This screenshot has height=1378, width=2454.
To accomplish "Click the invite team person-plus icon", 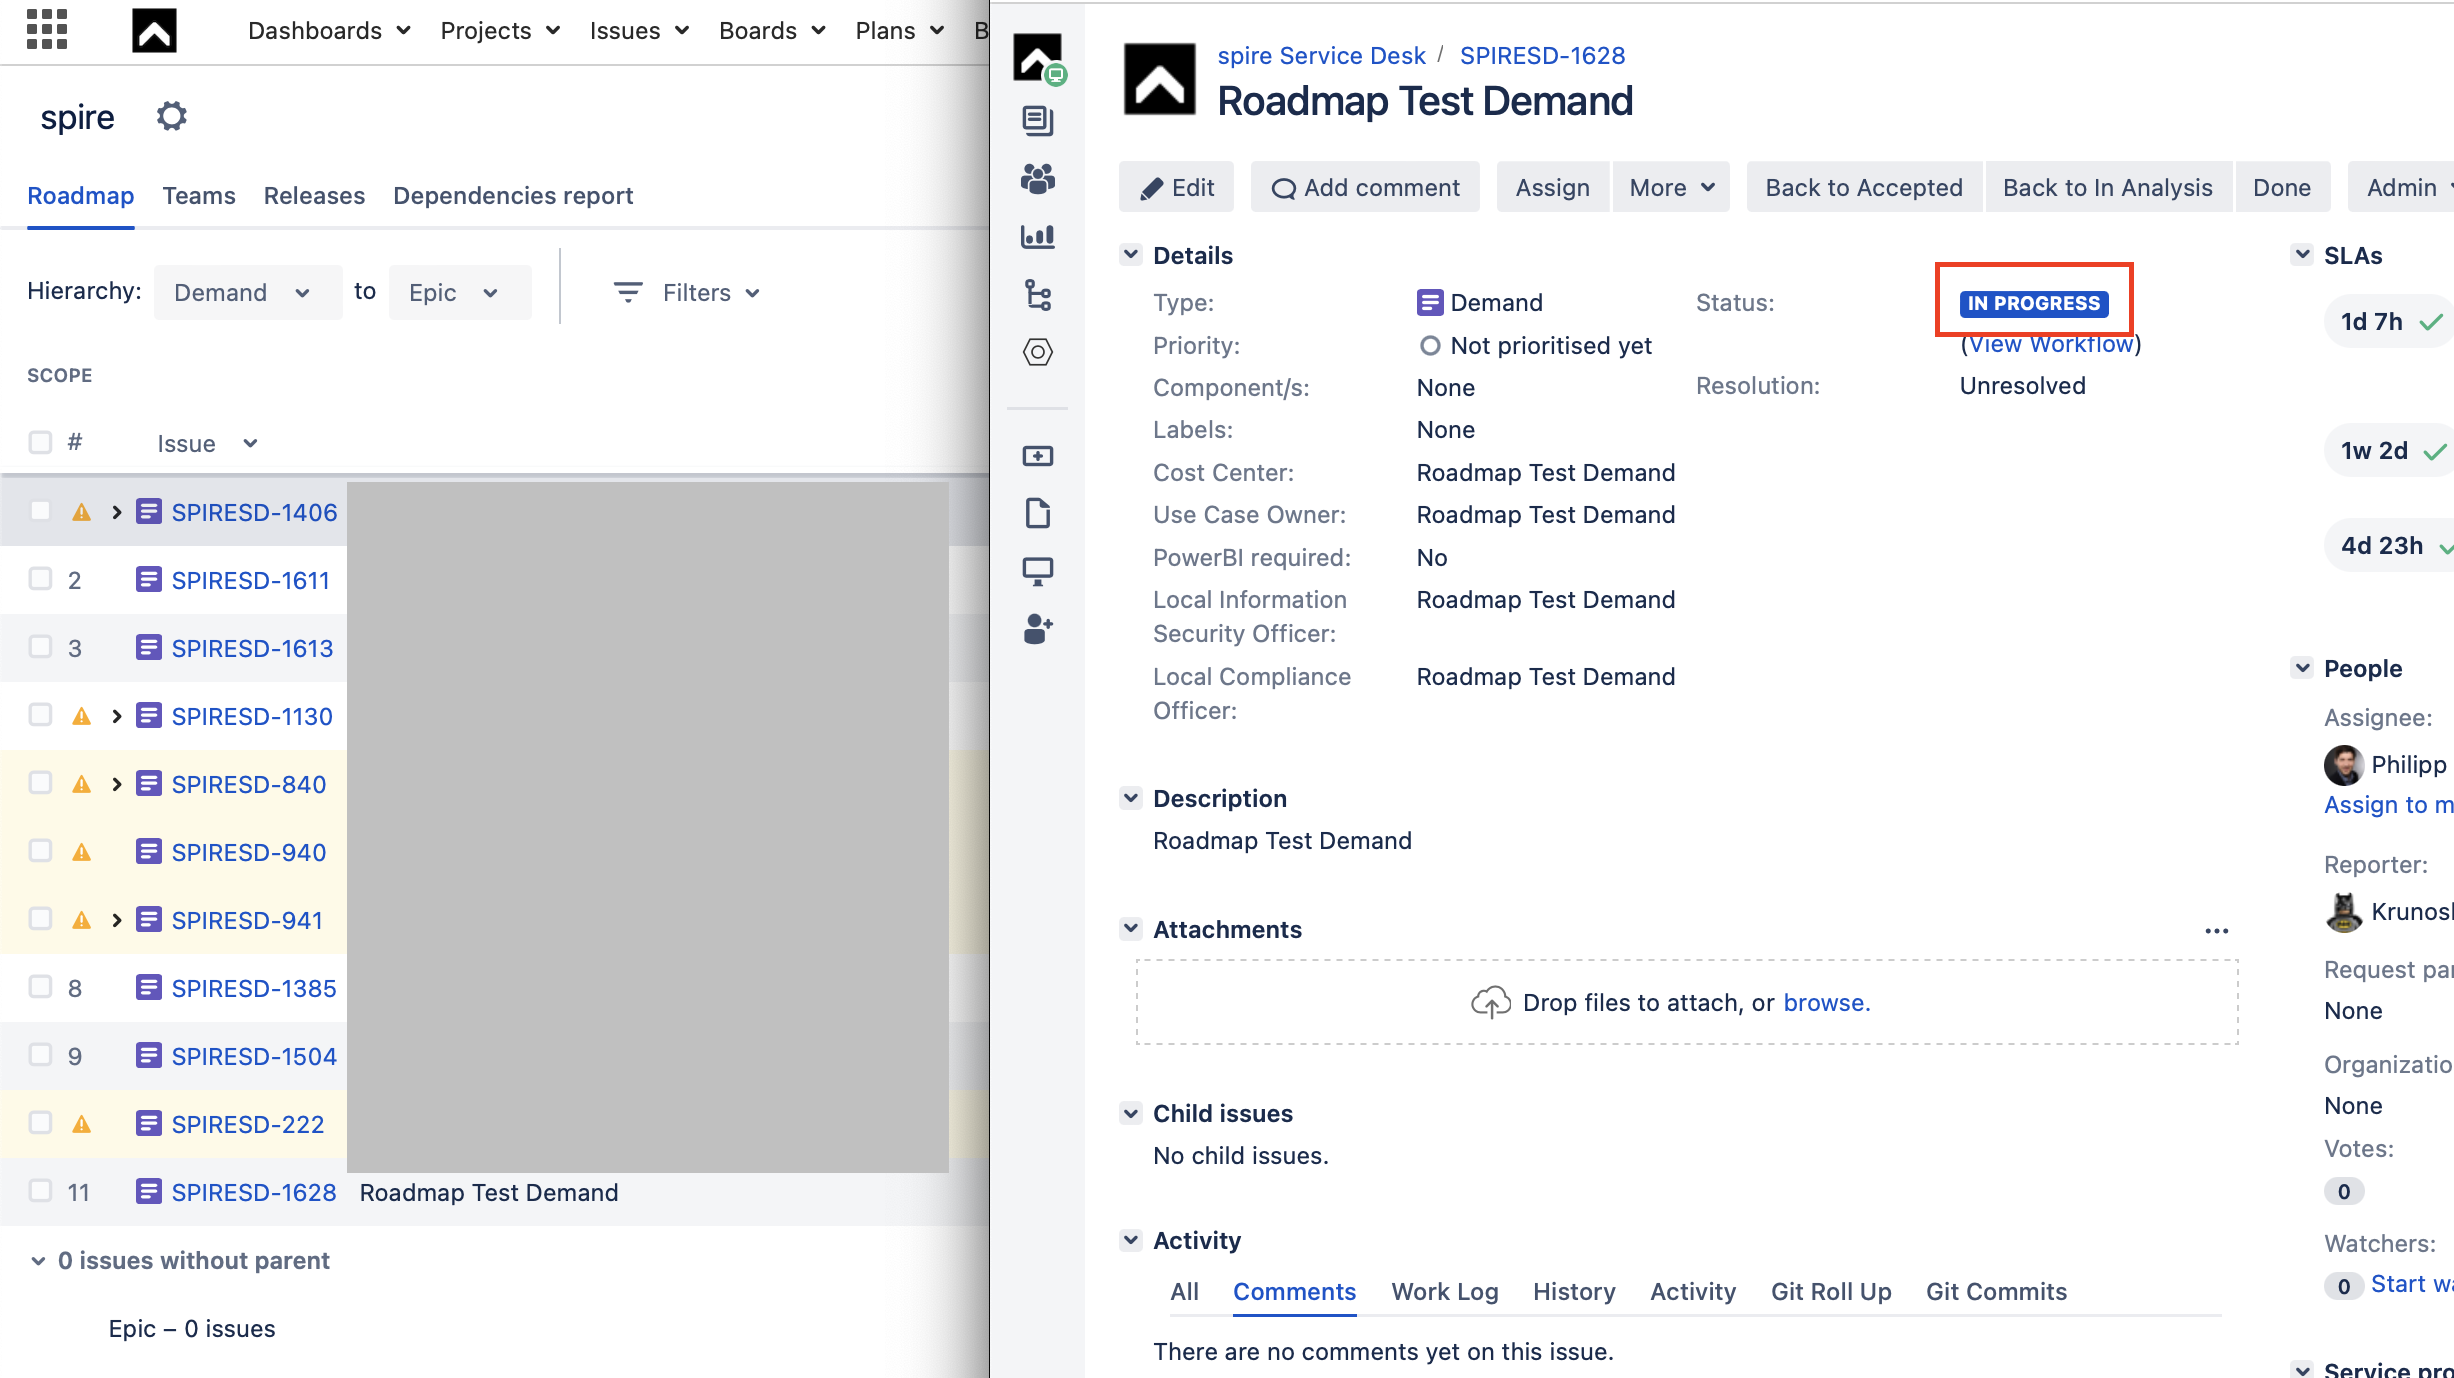I will tap(1038, 629).
